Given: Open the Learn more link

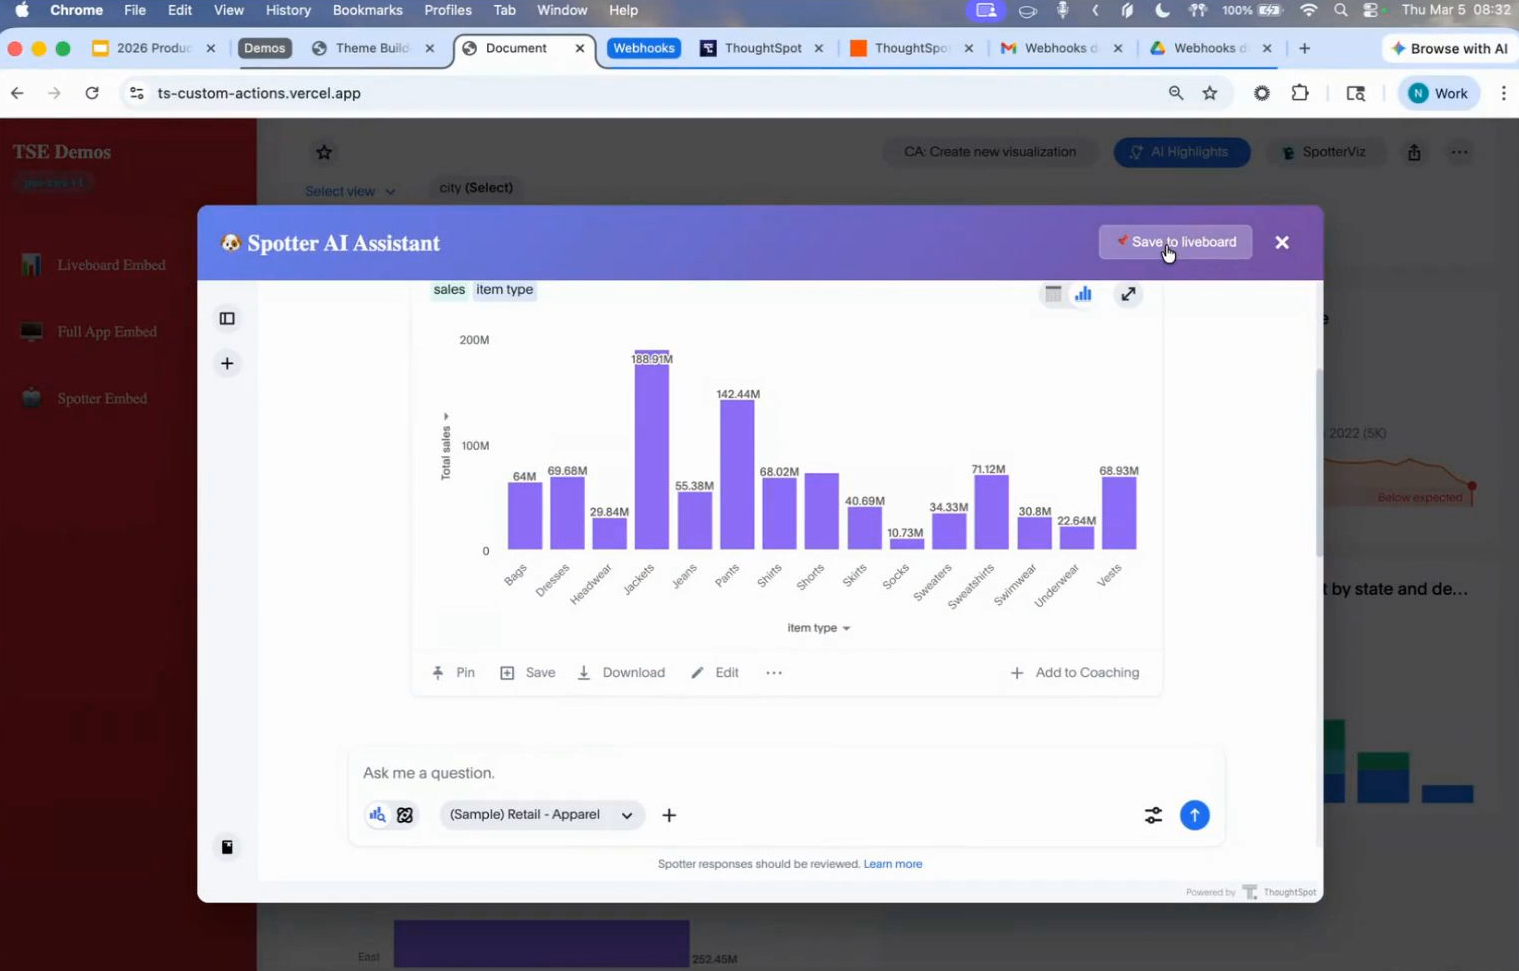Looking at the screenshot, I should (x=892, y=864).
